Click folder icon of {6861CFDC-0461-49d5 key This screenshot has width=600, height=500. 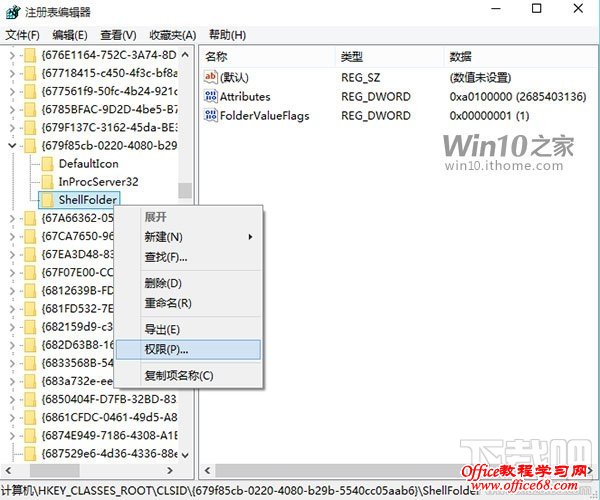30,417
